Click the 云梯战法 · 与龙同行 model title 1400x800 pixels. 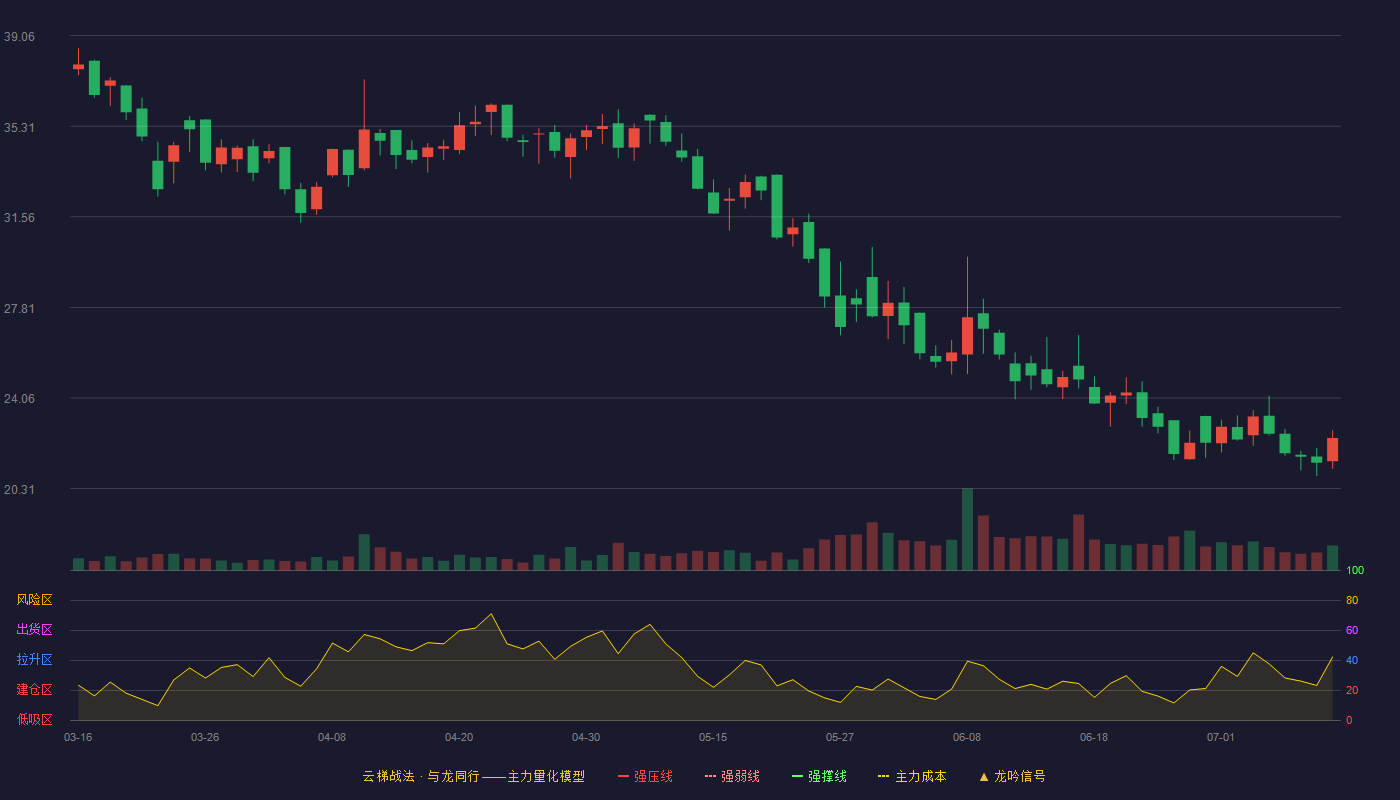473,776
